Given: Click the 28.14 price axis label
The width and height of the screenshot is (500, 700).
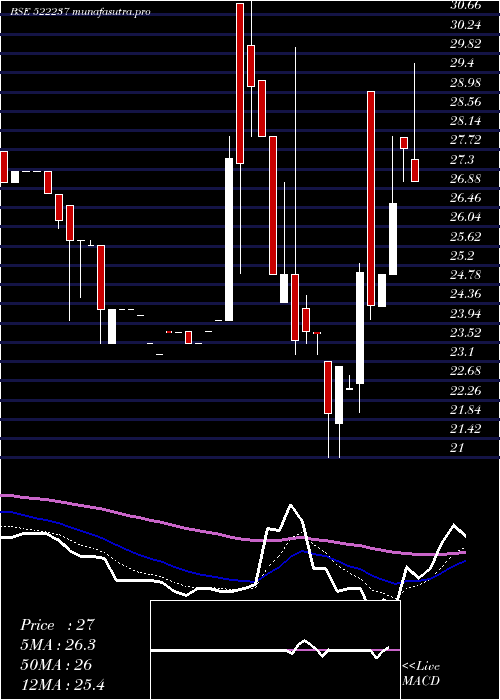Looking at the screenshot, I should pyautogui.click(x=466, y=121).
